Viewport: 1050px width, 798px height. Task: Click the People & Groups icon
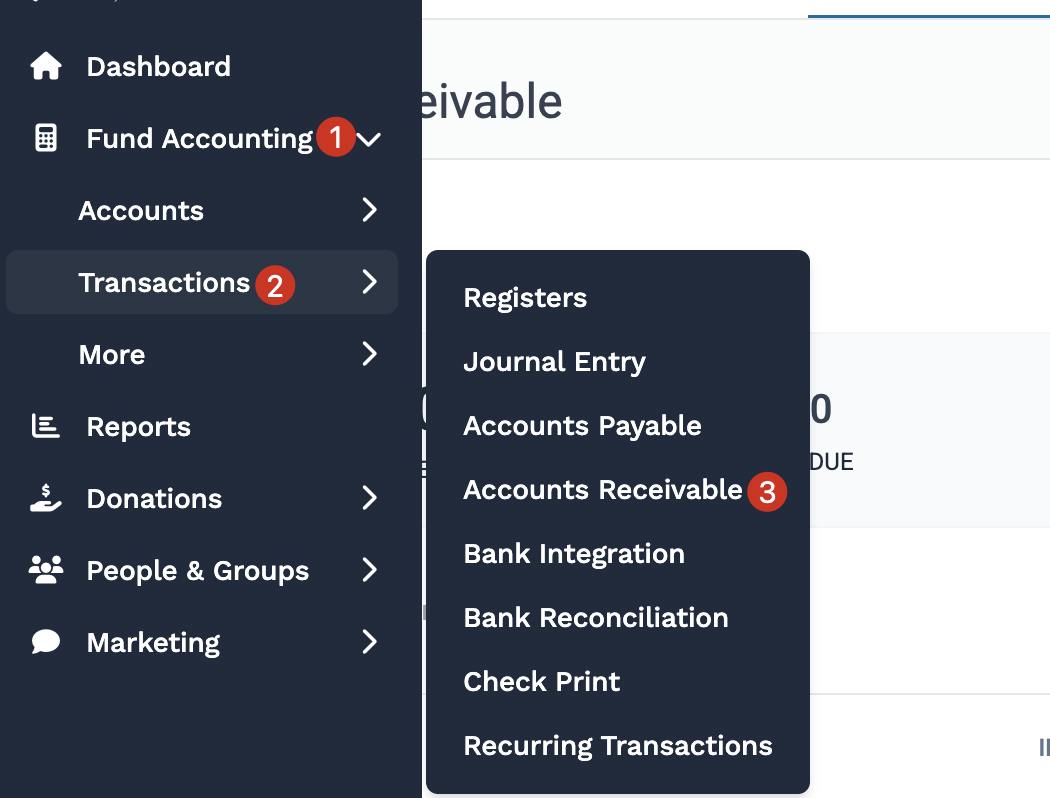click(x=46, y=571)
